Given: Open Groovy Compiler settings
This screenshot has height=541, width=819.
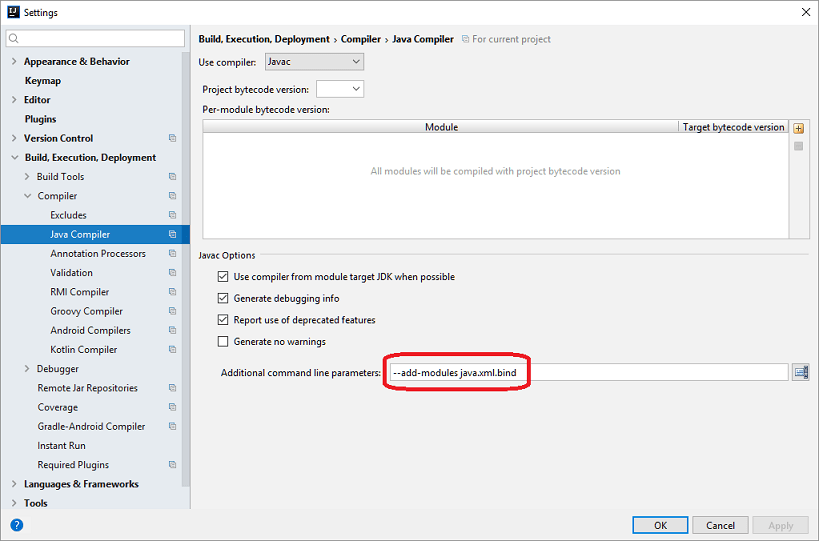Looking at the screenshot, I should point(86,311).
